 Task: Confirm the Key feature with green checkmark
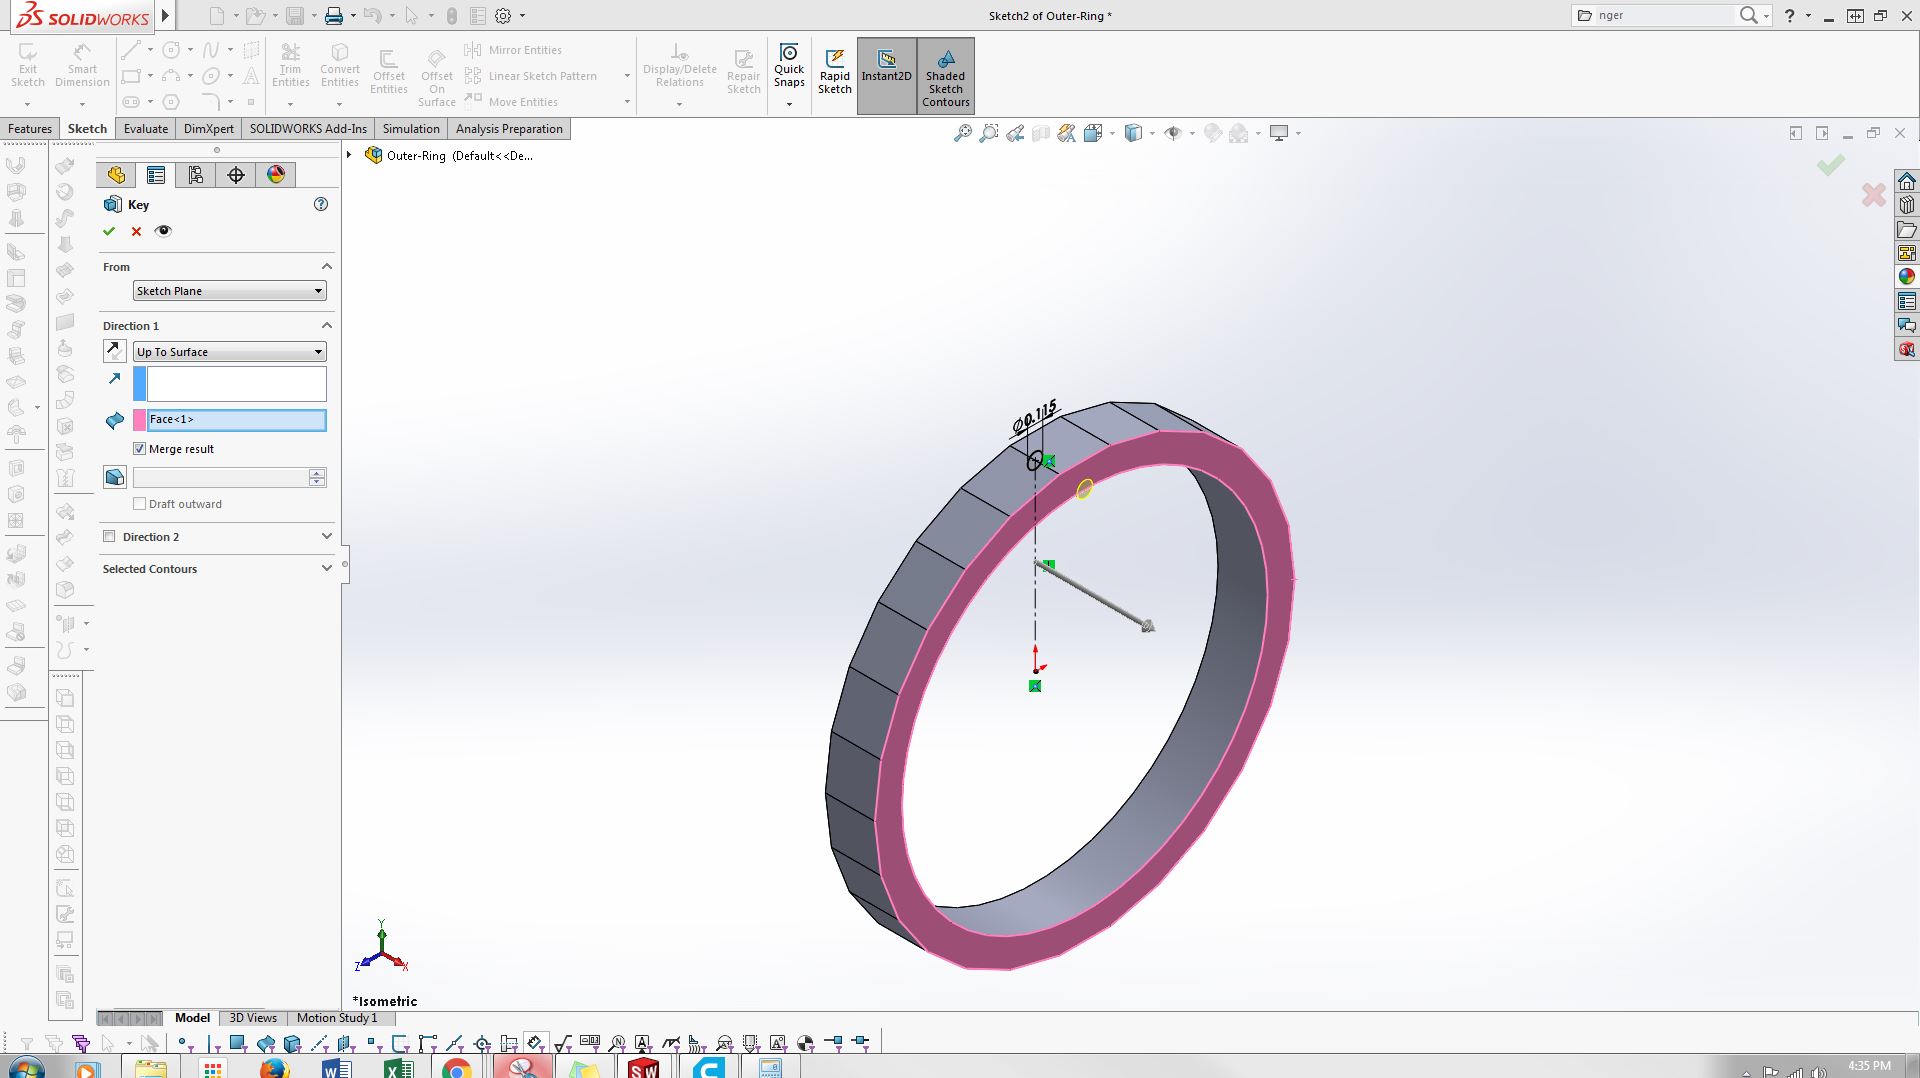pyautogui.click(x=109, y=231)
